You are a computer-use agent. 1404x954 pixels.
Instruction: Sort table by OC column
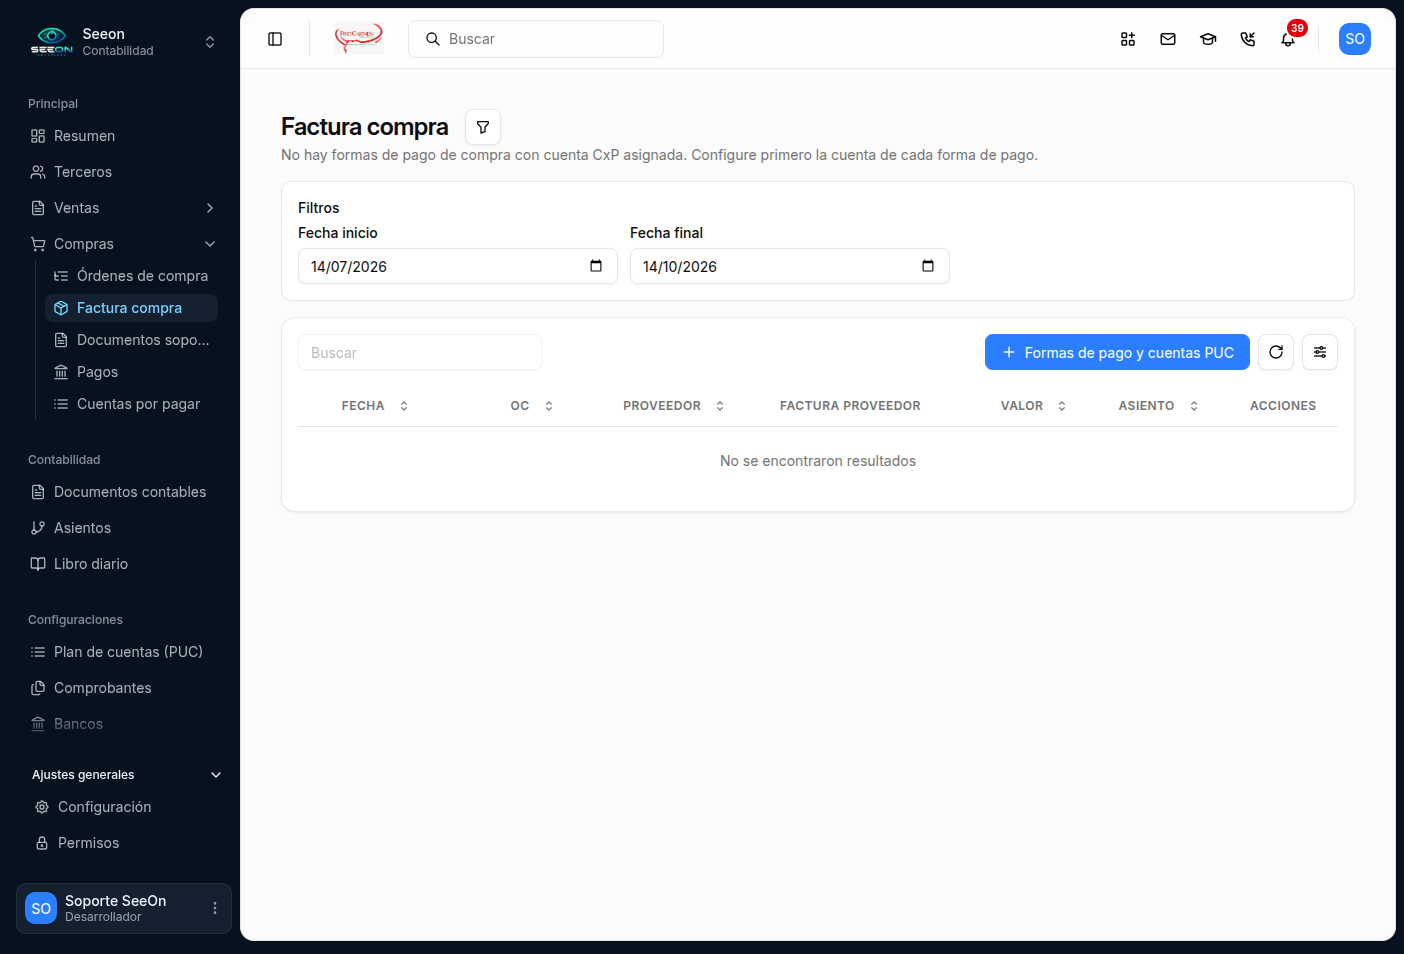tap(532, 406)
